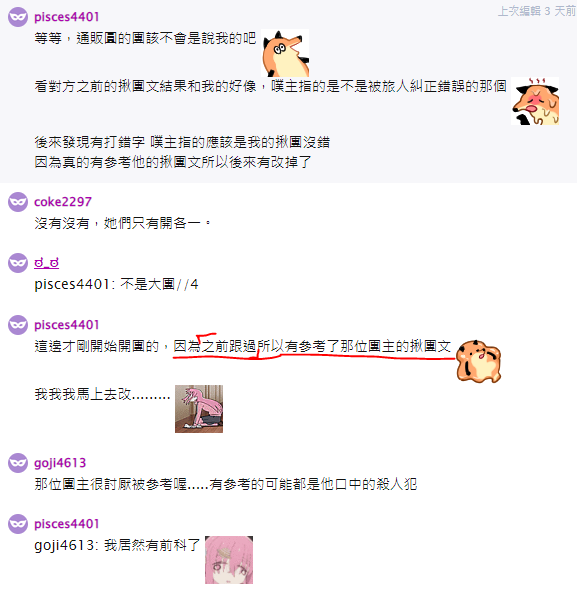Click the sweating fox sticker with red face
577x594 pixels.
[x=535, y=101]
